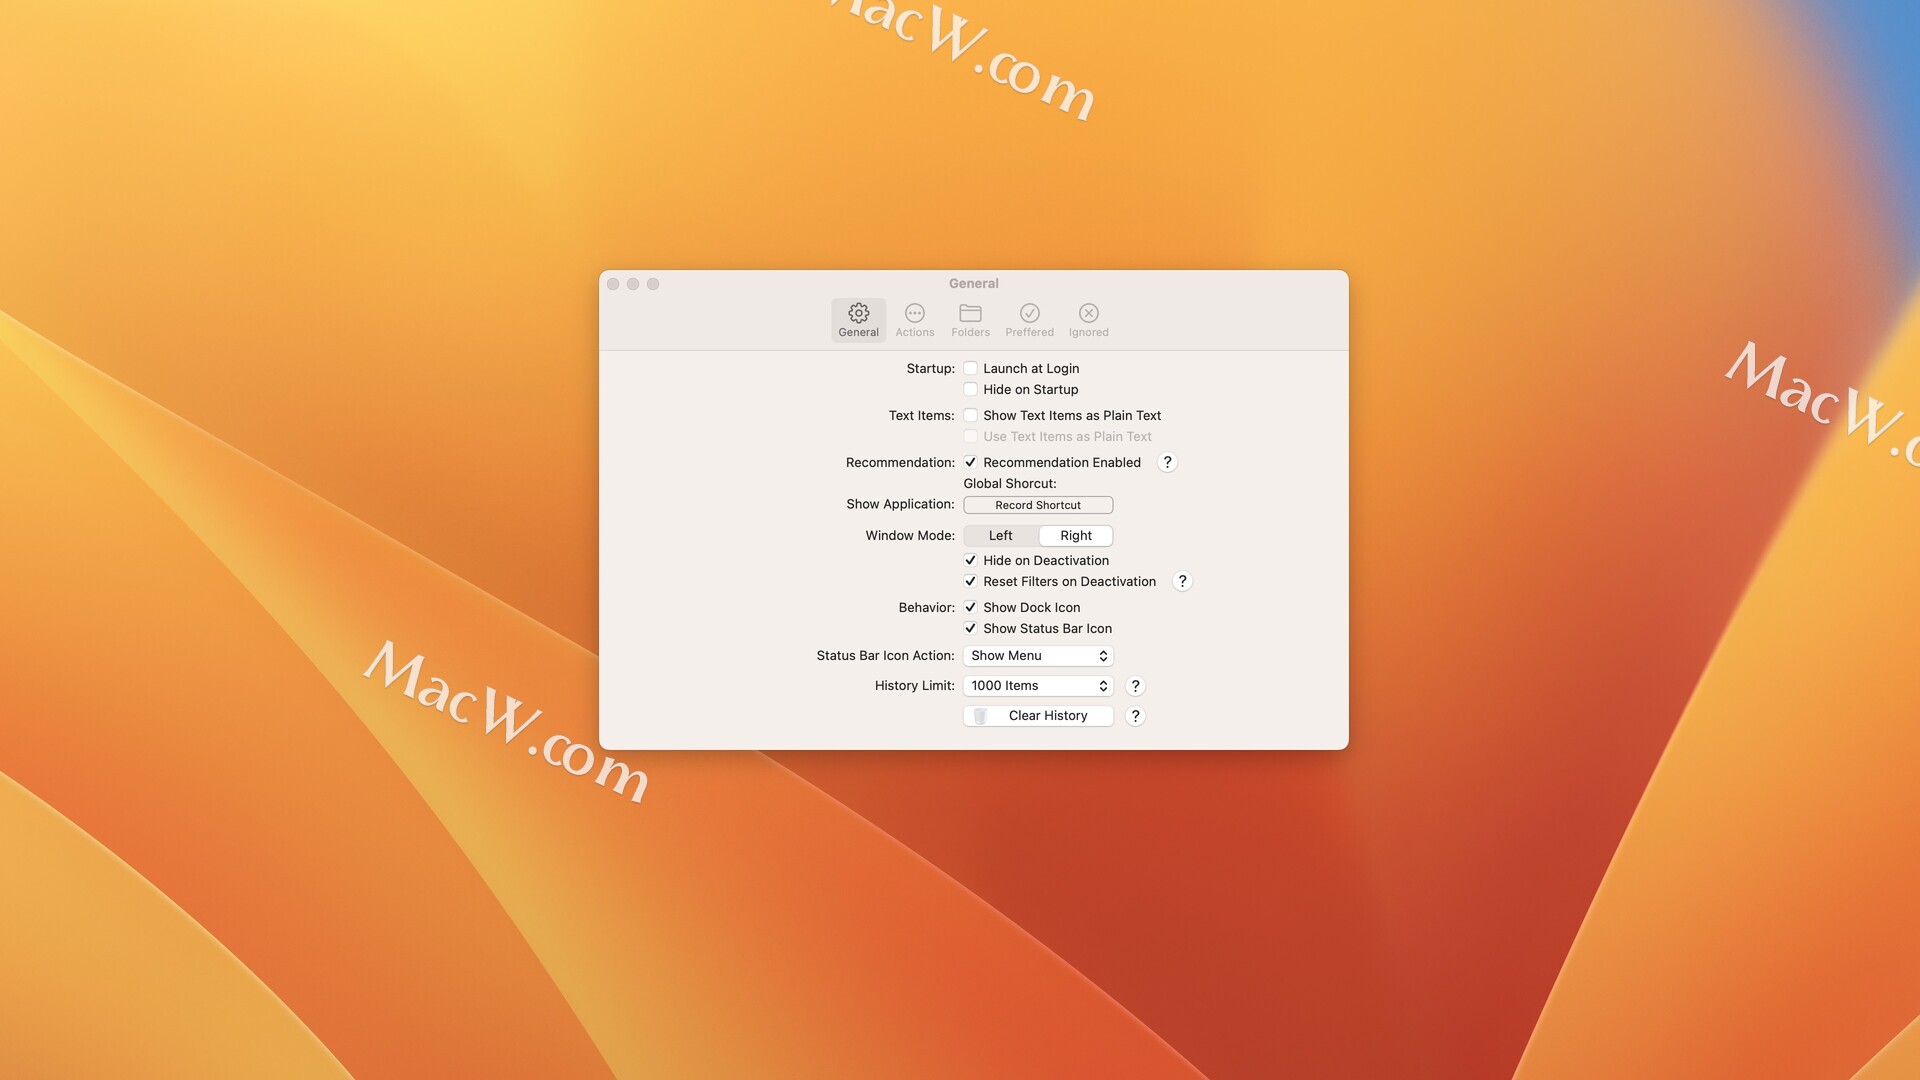Open Status Bar Icon Action dropdown
This screenshot has width=1920, height=1080.
1038,656
